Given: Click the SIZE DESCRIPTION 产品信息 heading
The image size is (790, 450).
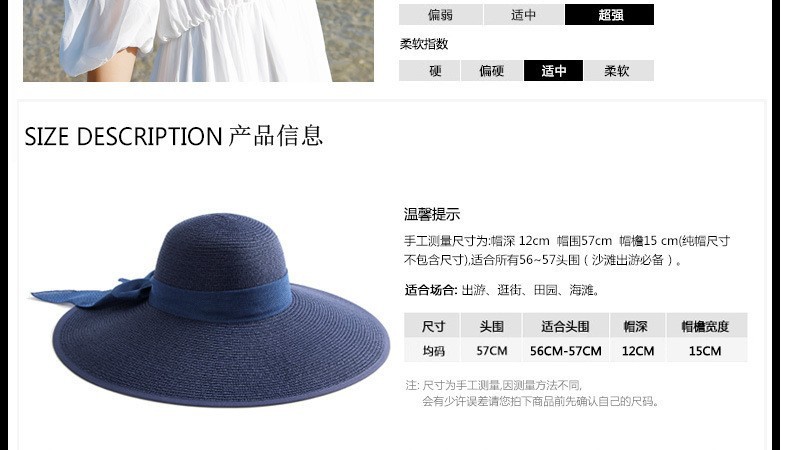Looking at the screenshot, I should tap(173, 136).
